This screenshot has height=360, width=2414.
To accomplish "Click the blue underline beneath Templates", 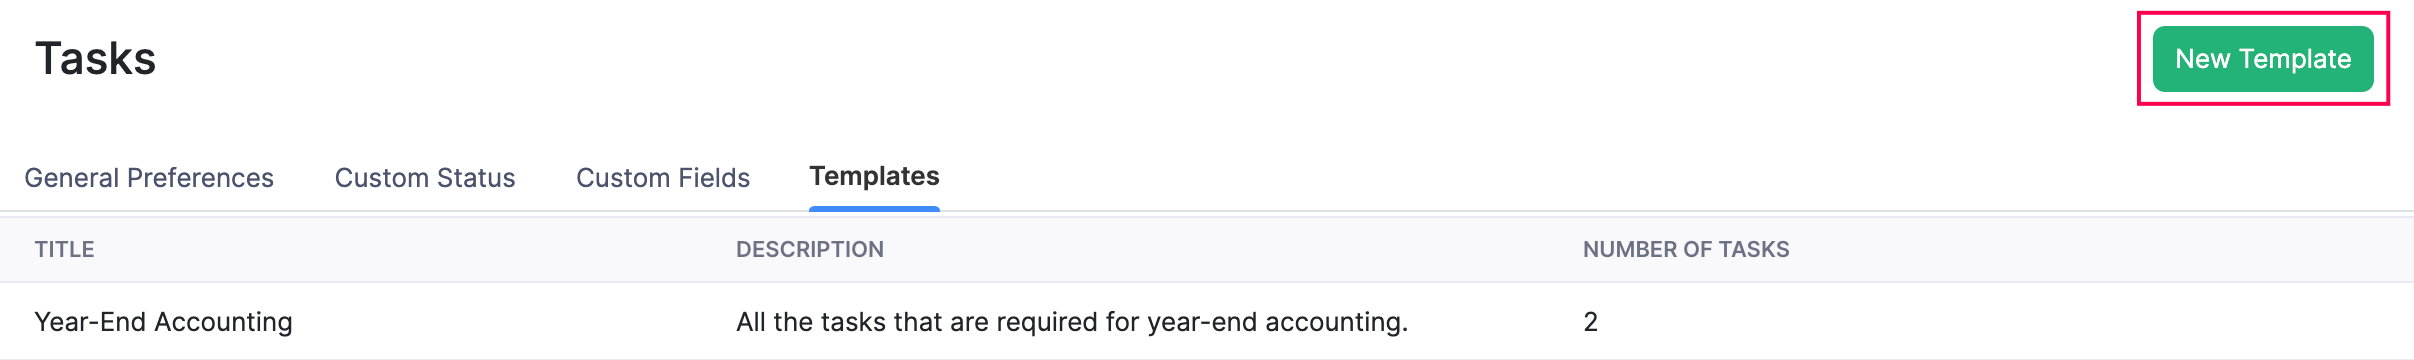I will (x=874, y=209).
